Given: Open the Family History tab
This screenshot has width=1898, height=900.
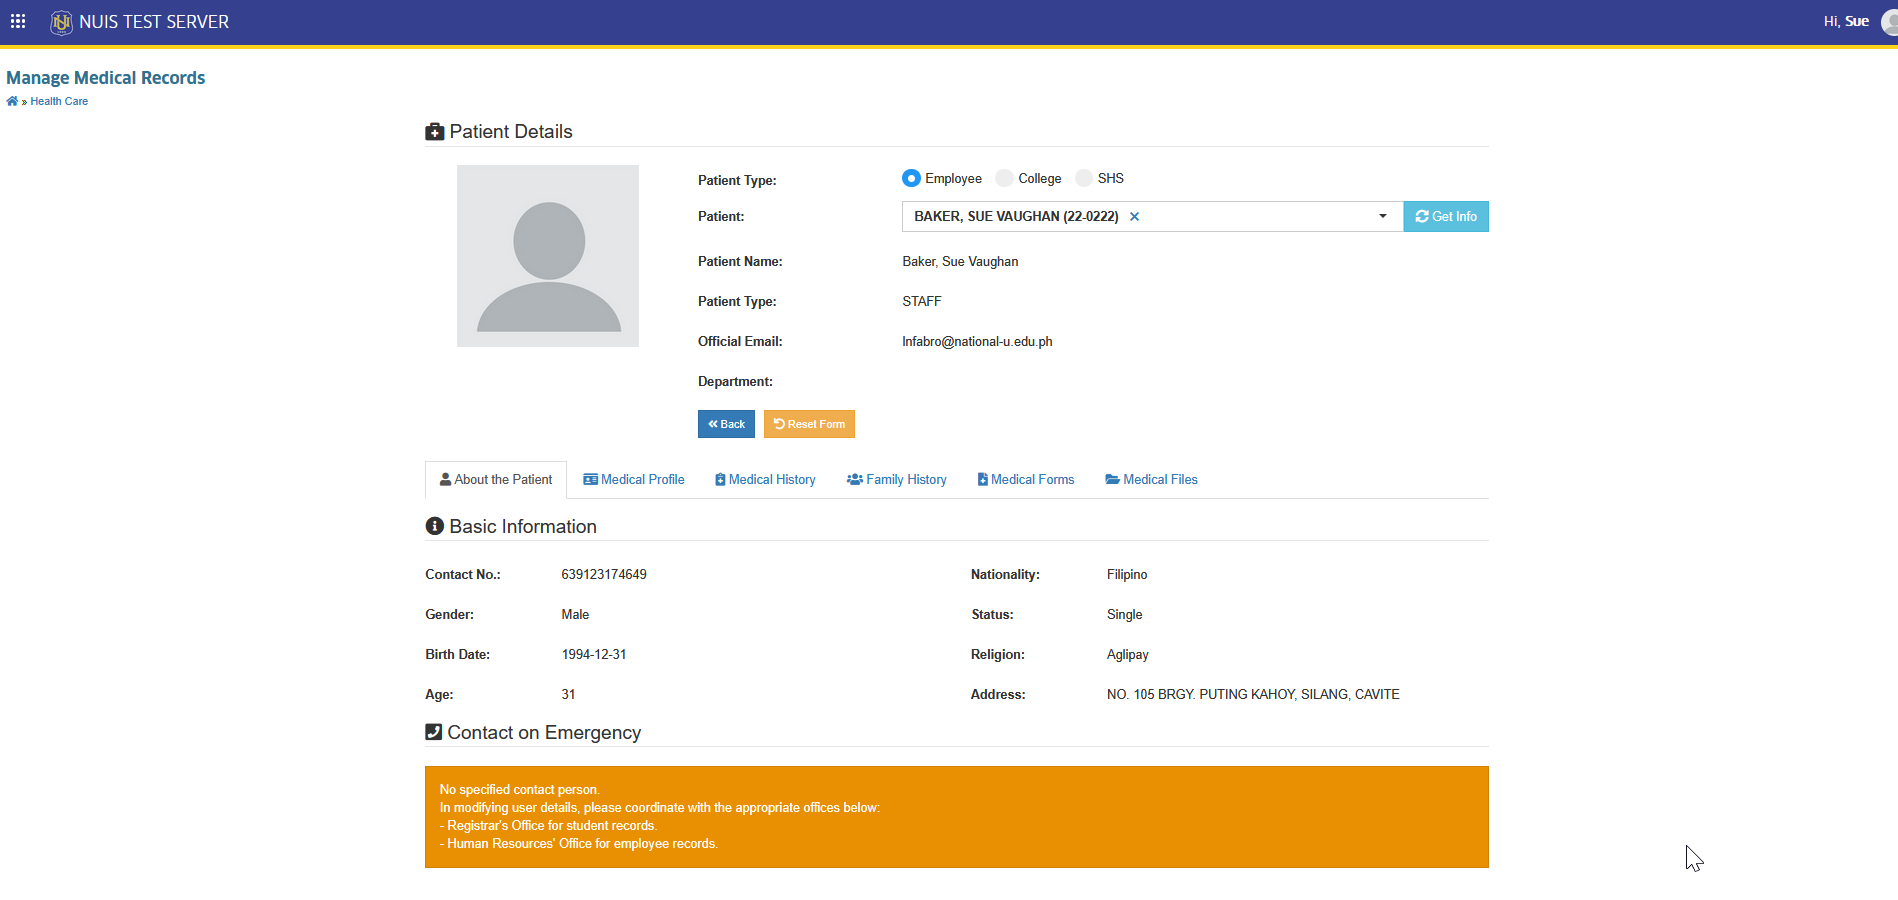Looking at the screenshot, I should pos(897,480).
